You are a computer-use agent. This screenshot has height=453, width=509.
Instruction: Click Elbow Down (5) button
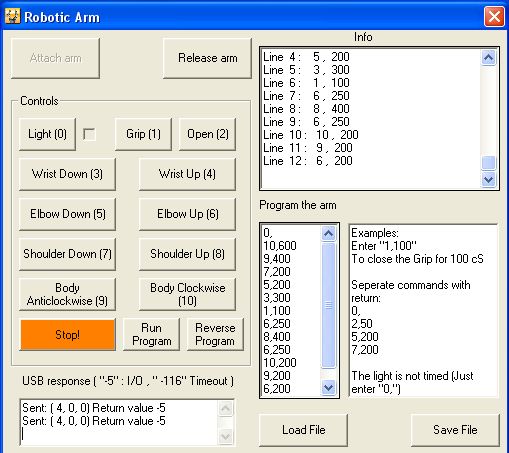pos(68,214)
